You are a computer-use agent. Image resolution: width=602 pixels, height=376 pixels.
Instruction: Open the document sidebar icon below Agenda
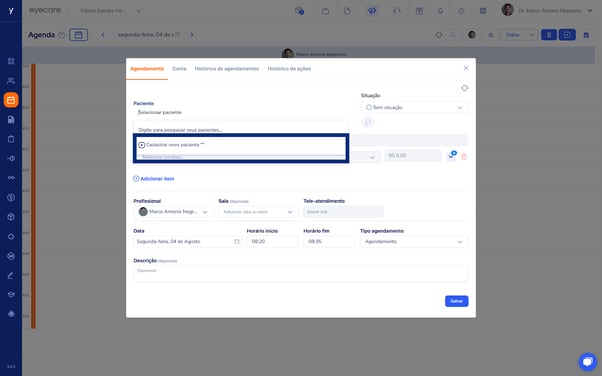click(x=11, y=120)
